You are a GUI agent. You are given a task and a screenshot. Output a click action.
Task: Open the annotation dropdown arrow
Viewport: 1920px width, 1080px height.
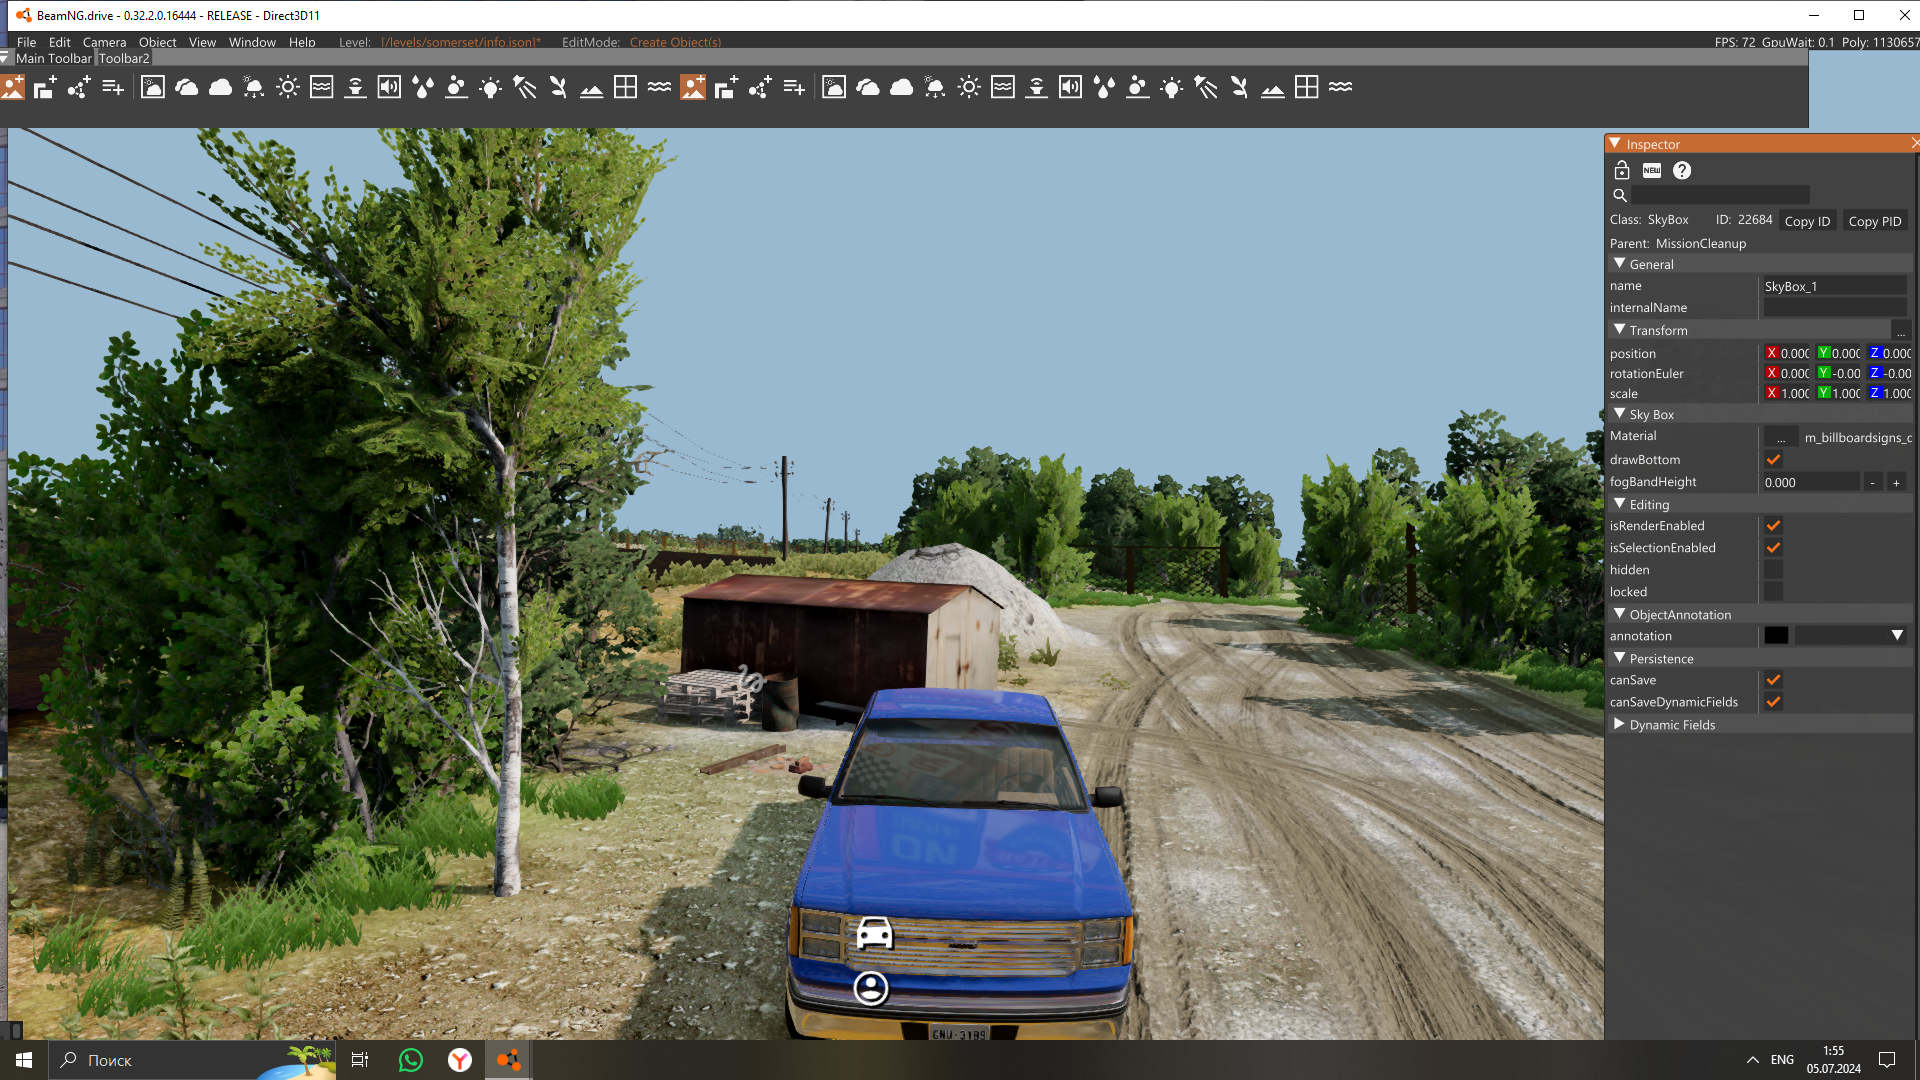click(x=1897, y=636)
